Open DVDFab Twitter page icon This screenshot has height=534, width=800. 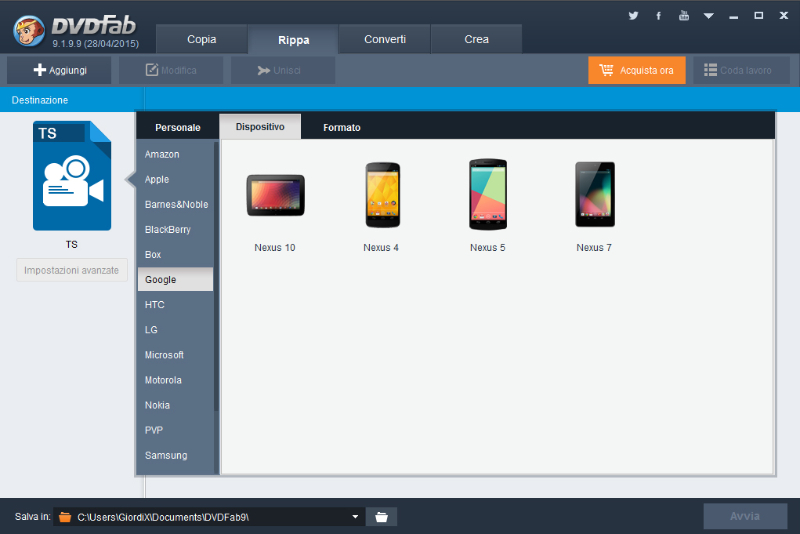click(x=633, y=16)
